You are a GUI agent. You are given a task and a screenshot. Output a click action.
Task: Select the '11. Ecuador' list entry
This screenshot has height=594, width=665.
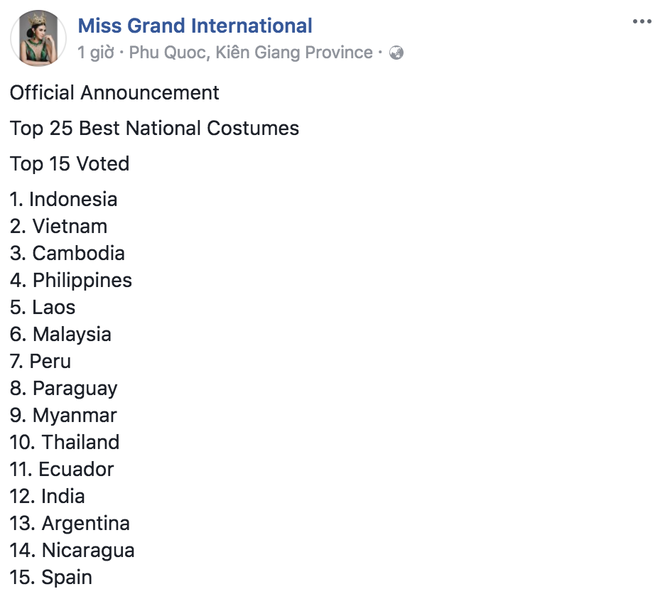[62, 469]
